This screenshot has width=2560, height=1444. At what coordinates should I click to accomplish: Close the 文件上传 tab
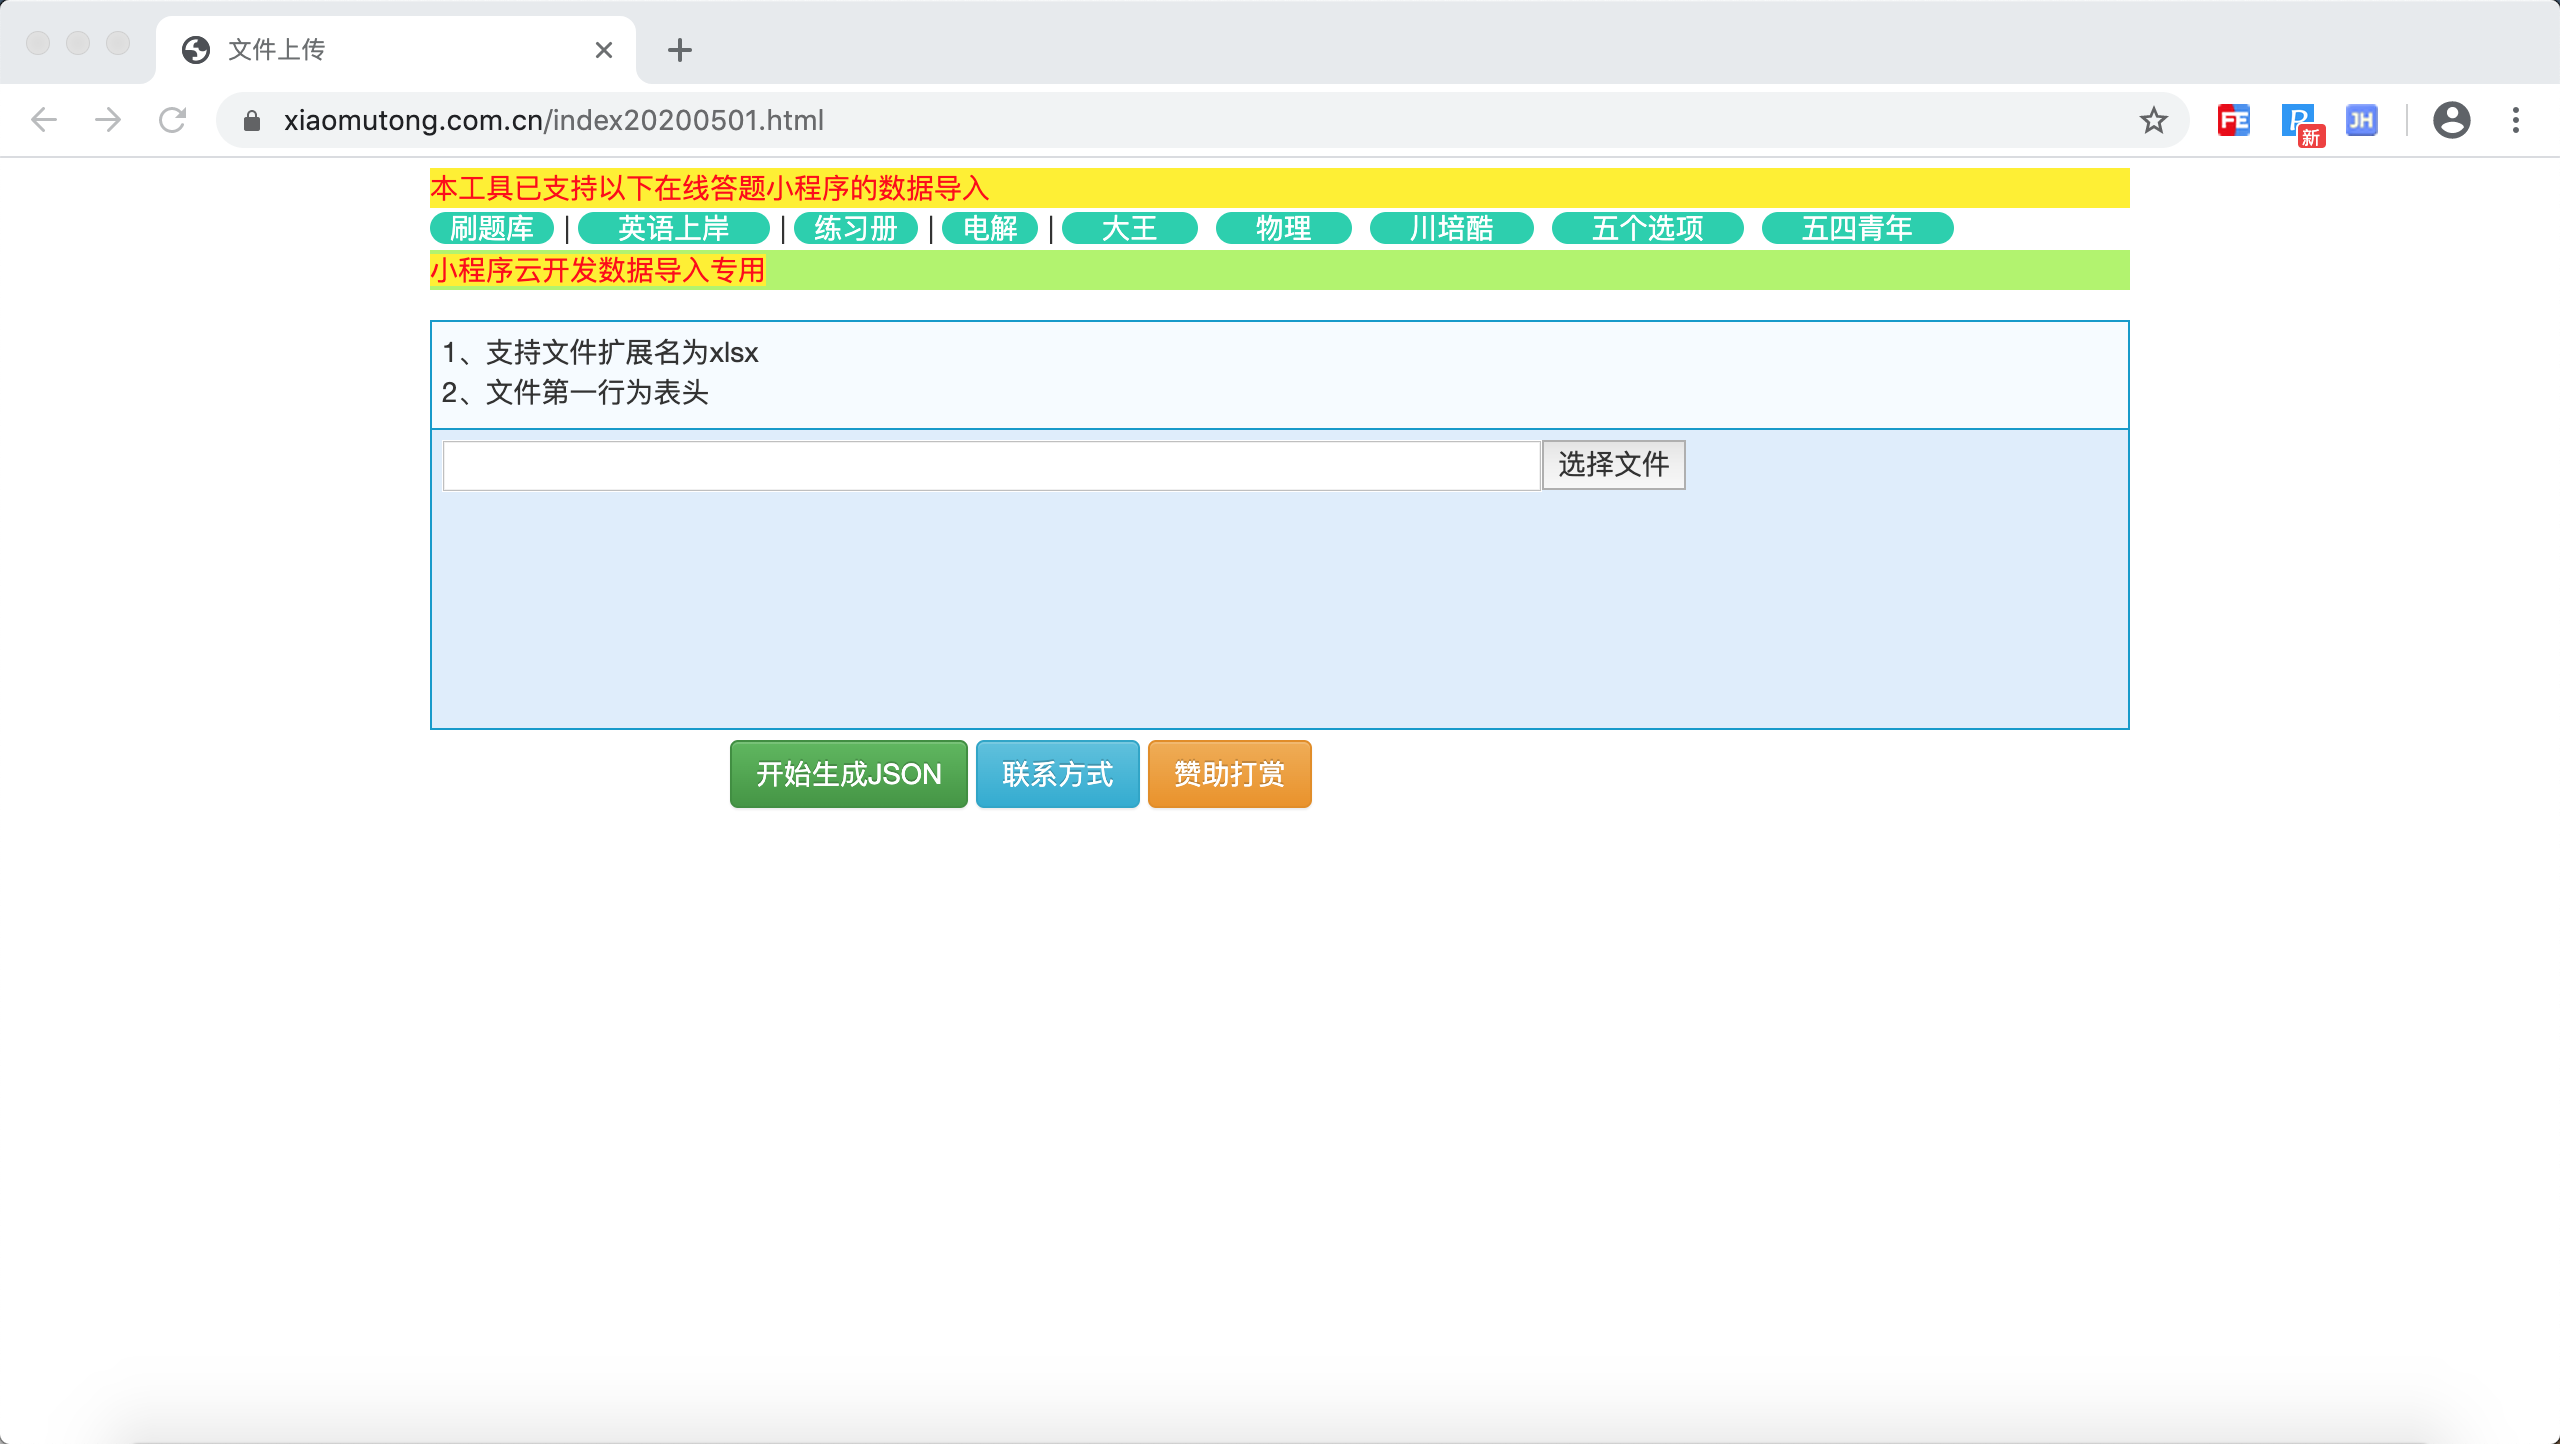603,50
